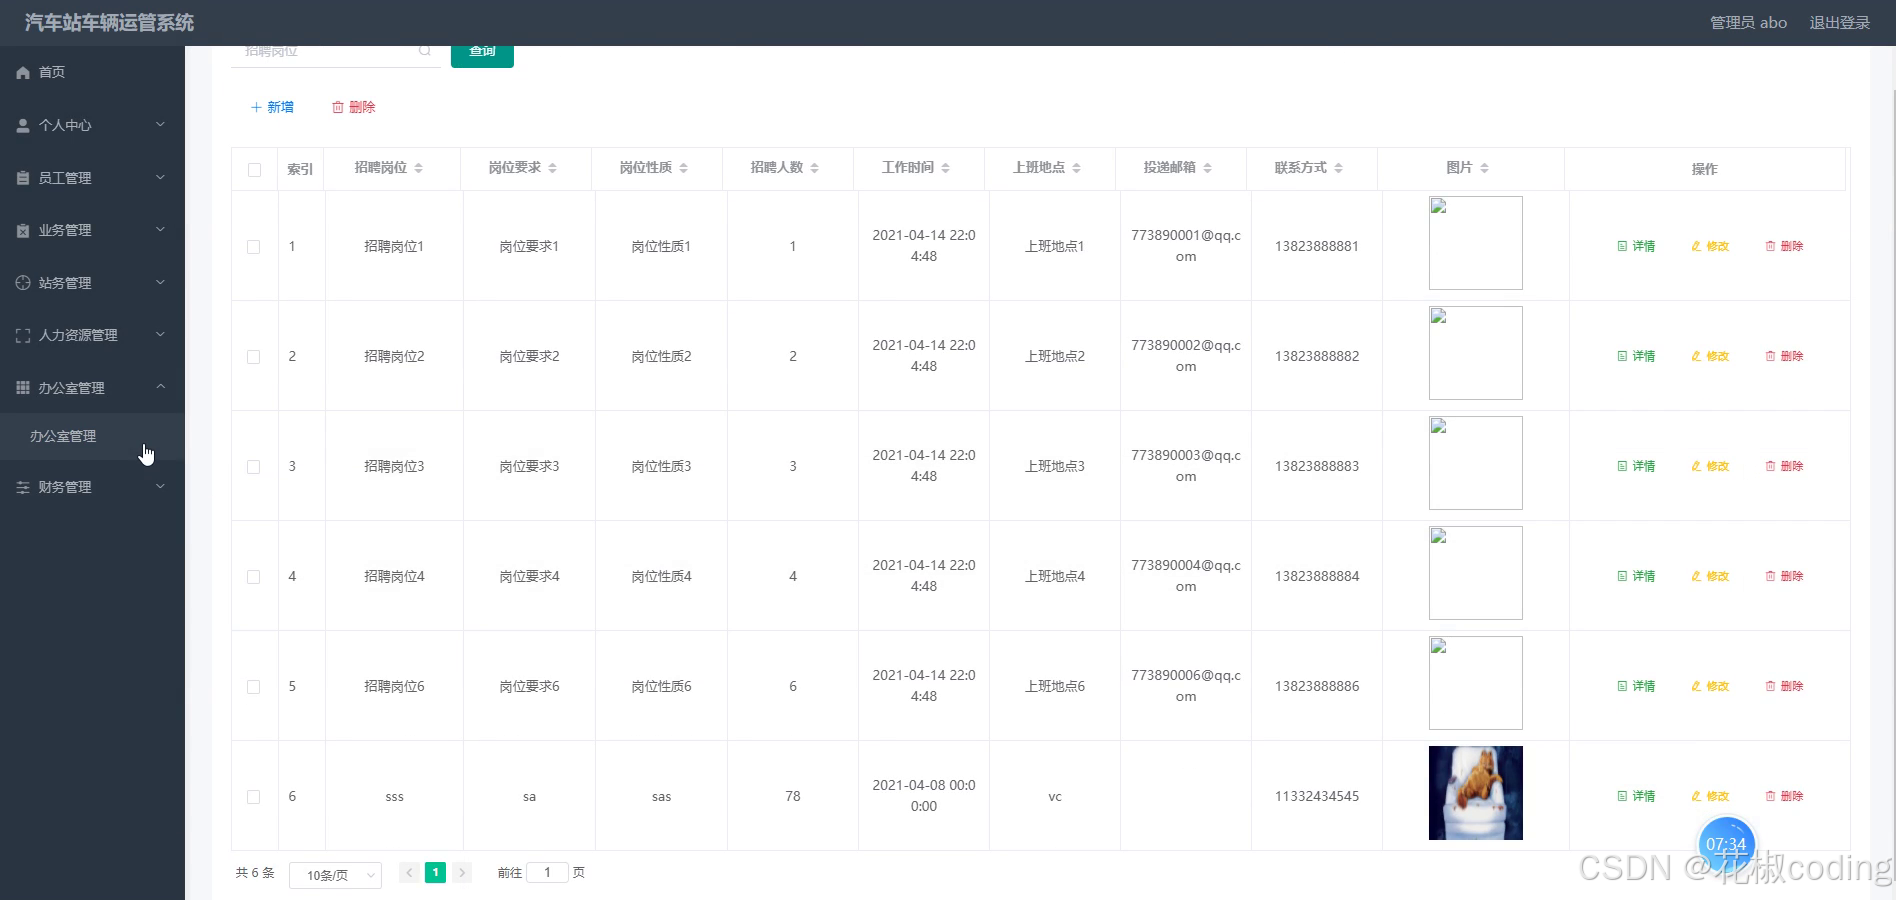Select page number 1 in pagination
The height and width of the screenshot is (900, 1896).
click(436, 873)
